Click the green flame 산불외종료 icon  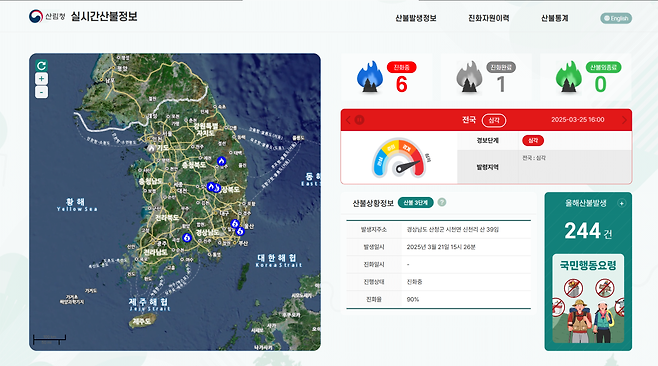569,76
